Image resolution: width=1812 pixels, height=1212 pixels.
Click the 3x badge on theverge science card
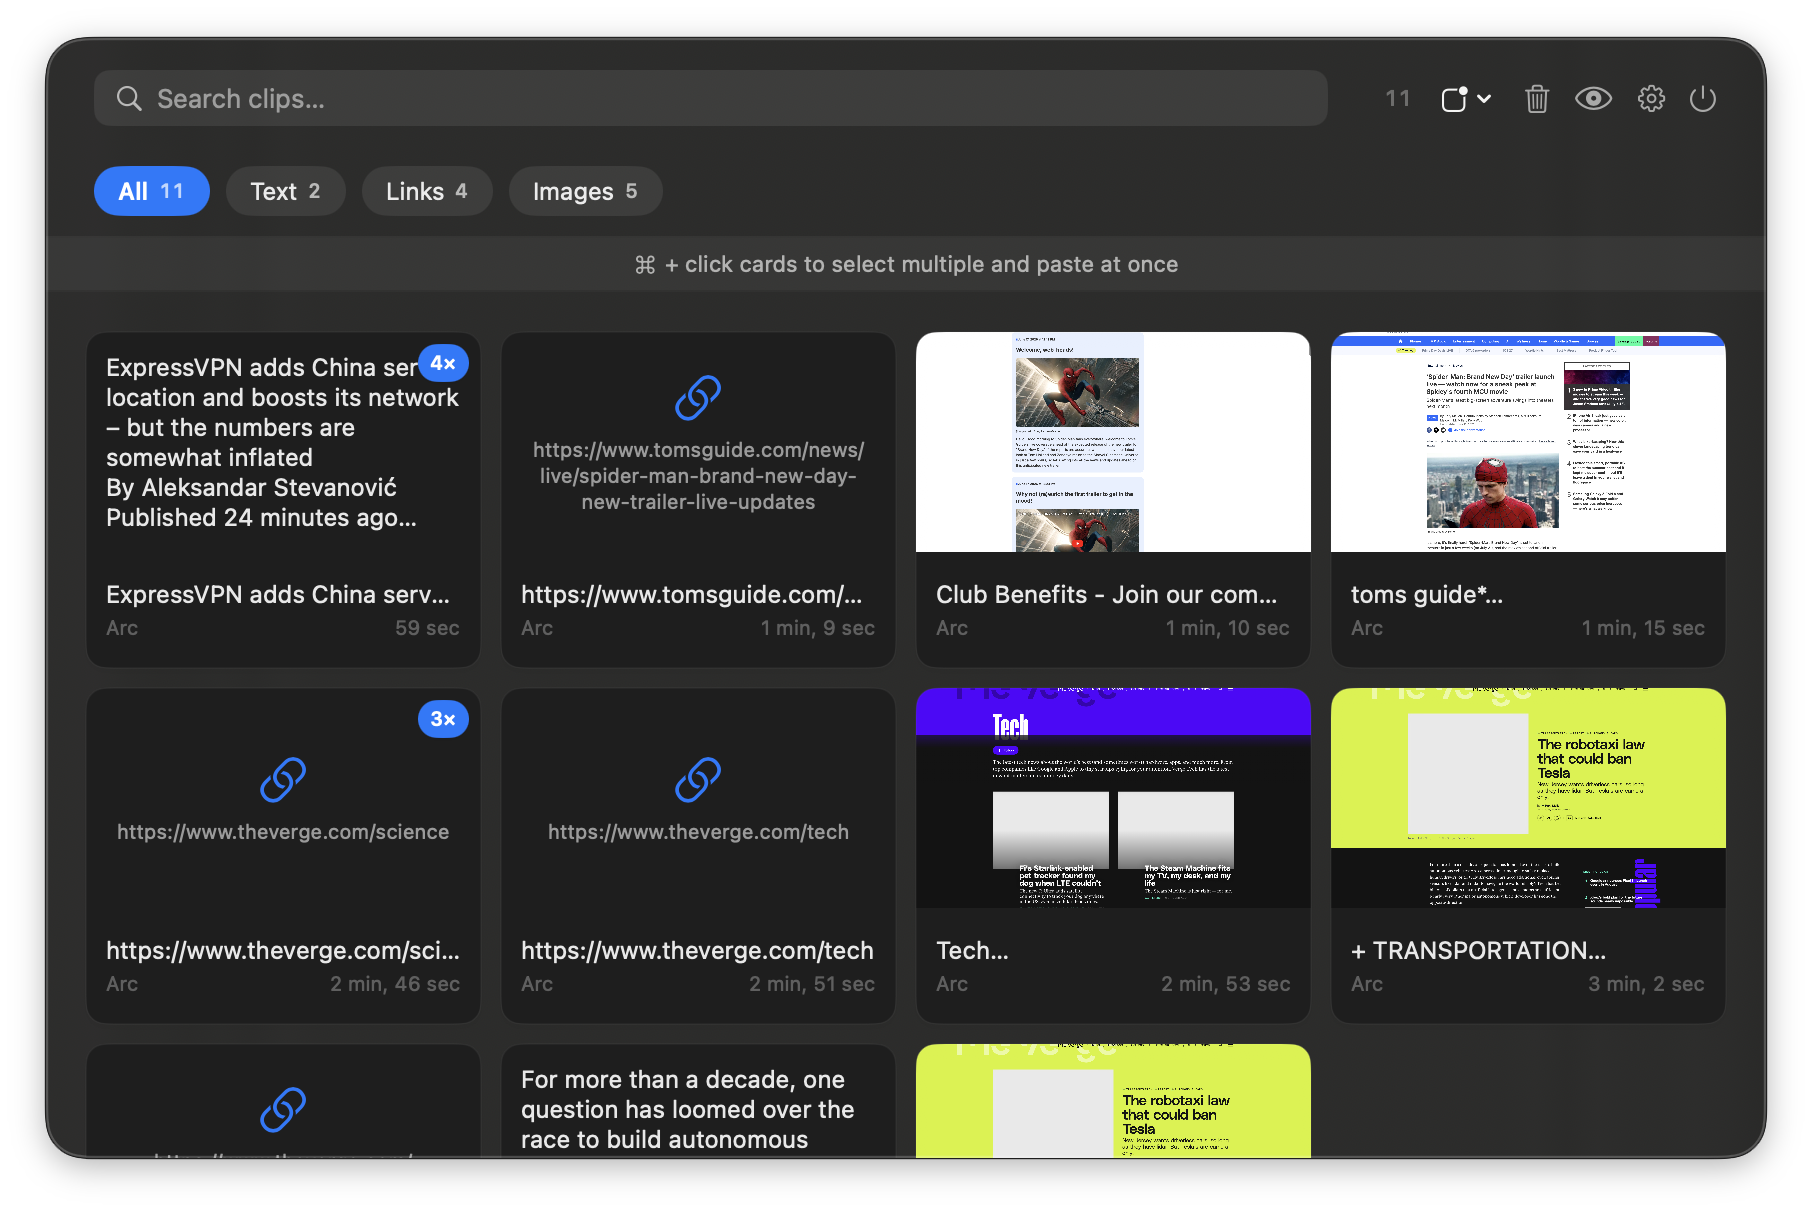443,719
